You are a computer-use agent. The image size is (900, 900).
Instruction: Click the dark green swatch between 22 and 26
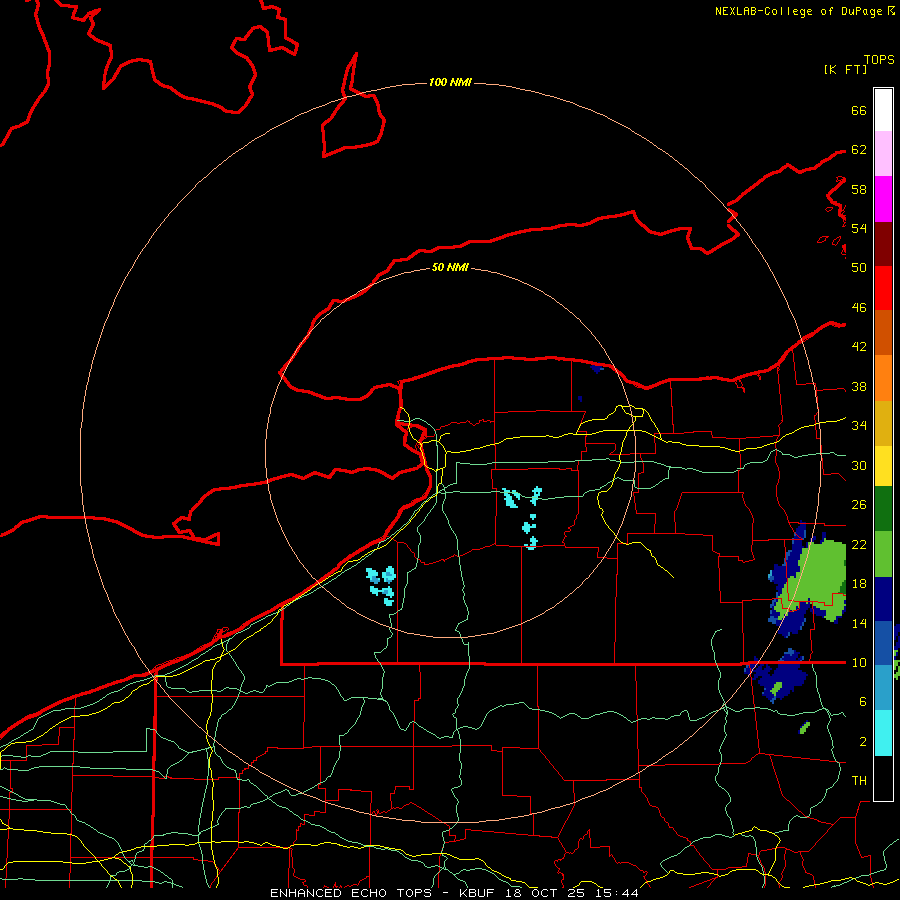[883, 509]
